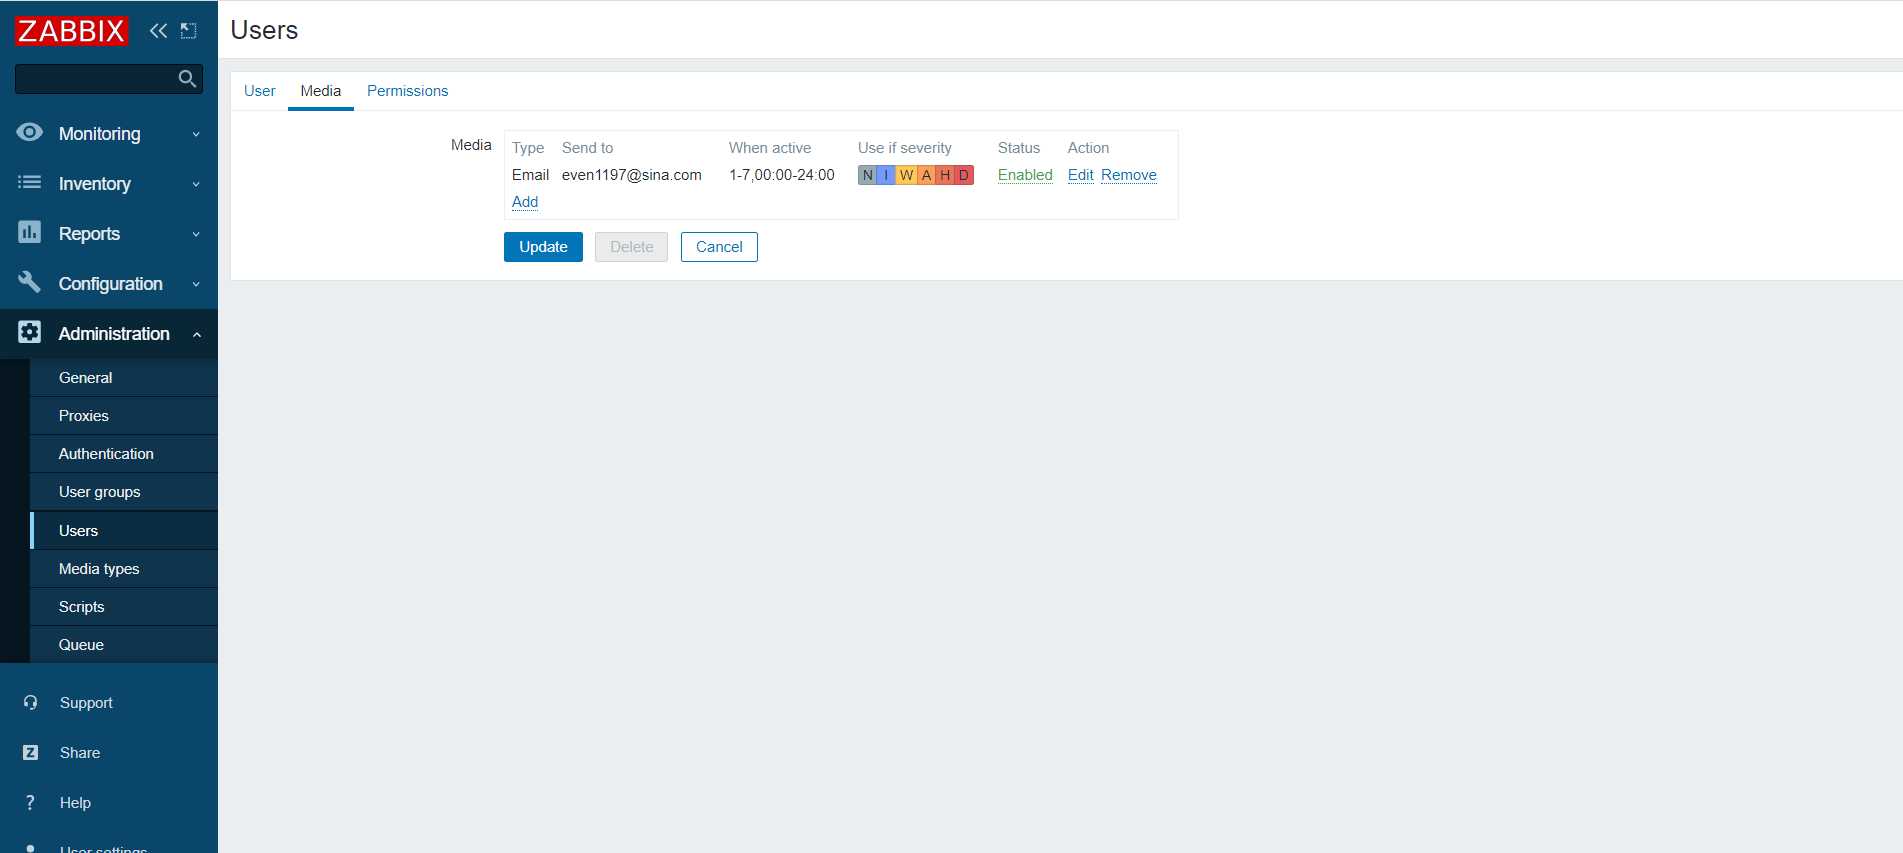Screen dimensions: 1903x853
Task: Click the D severity swatch
Action: (964, 175)
